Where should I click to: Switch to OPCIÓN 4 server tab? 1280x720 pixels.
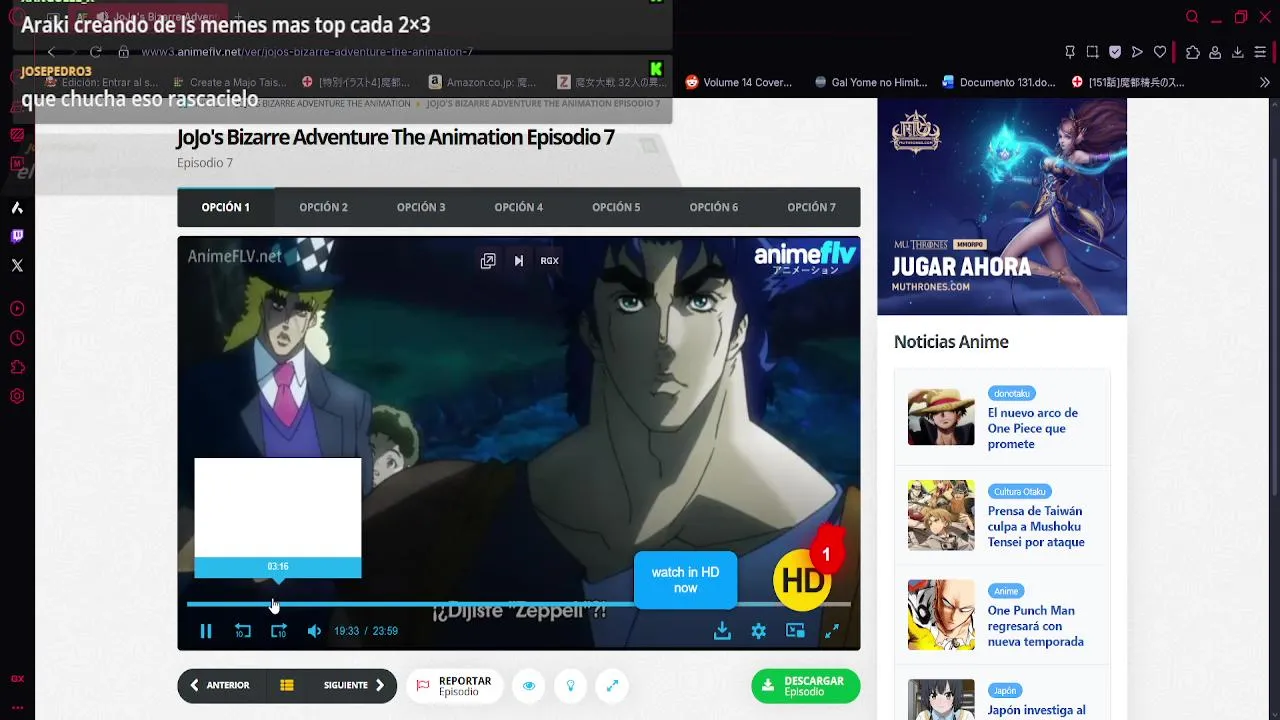click(518, 207)
